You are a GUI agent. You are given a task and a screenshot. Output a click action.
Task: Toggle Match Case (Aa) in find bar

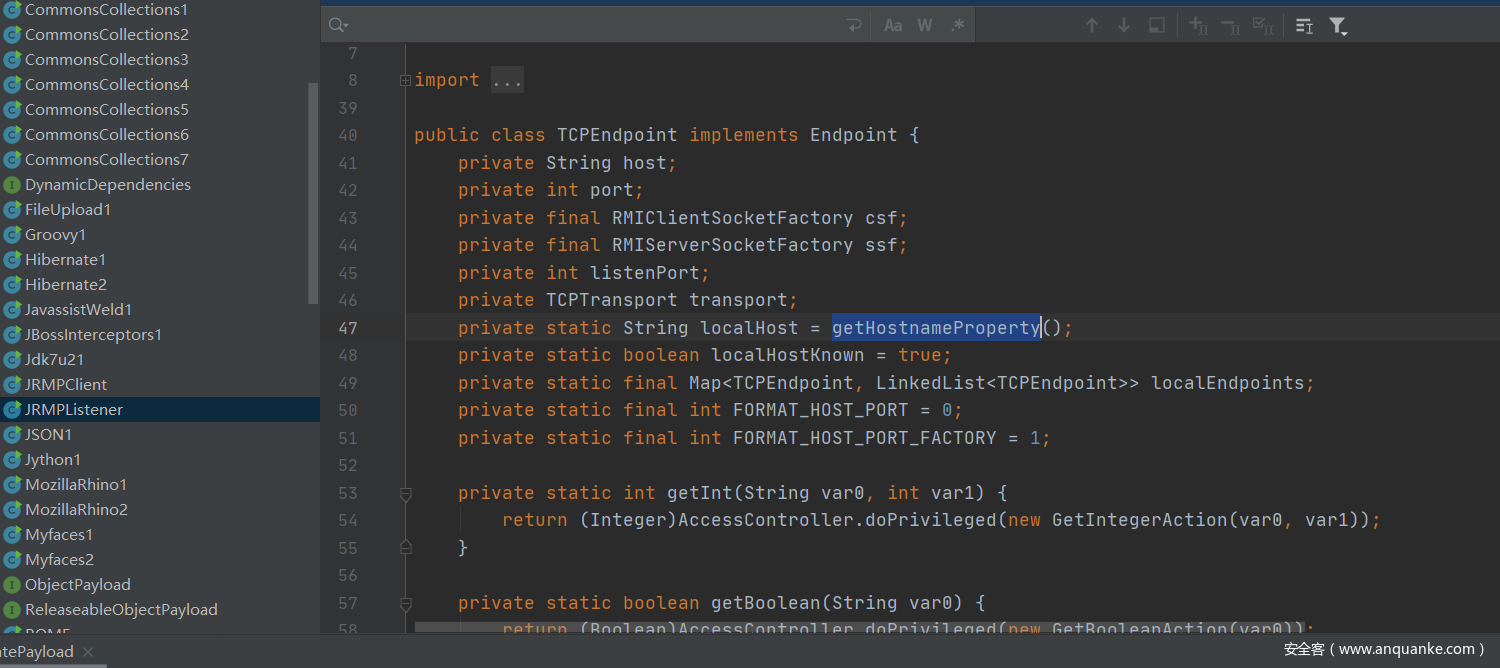click(893, 26)
